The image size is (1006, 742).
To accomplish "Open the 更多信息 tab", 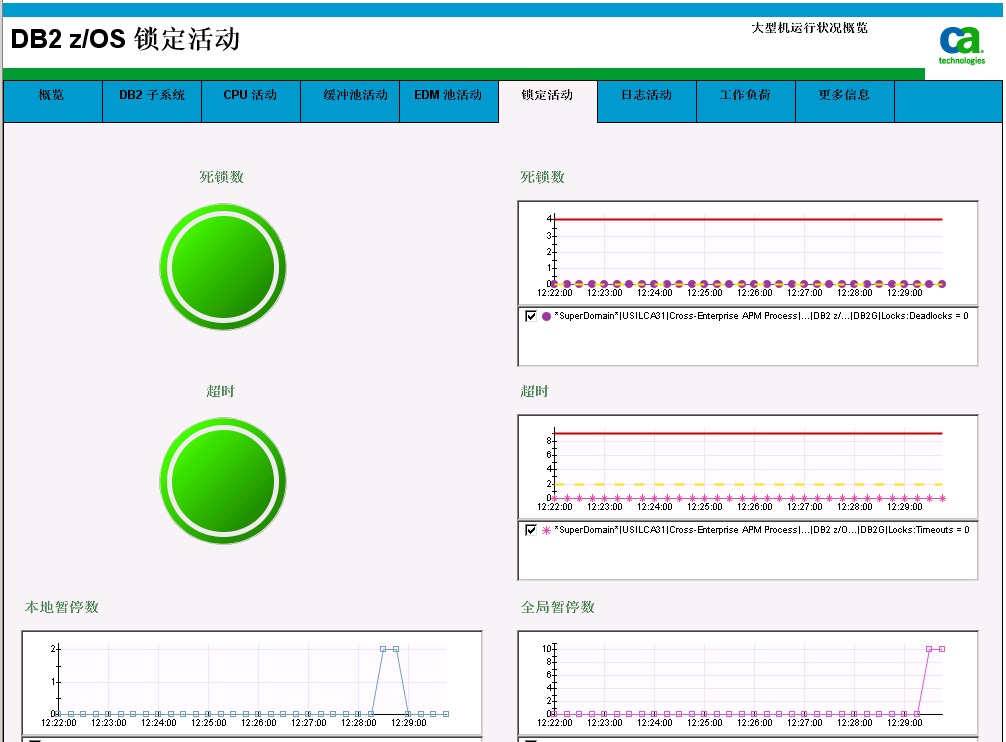I will point(844,95).
